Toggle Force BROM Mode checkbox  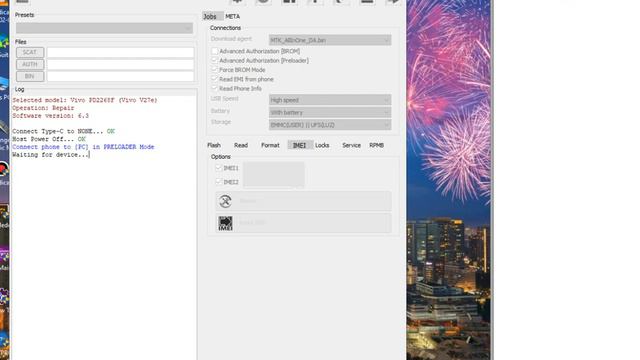tap(215, 70)
